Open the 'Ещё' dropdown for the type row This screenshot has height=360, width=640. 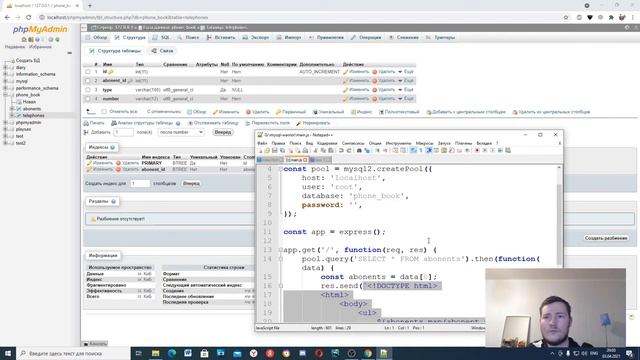tap(406, 90)
